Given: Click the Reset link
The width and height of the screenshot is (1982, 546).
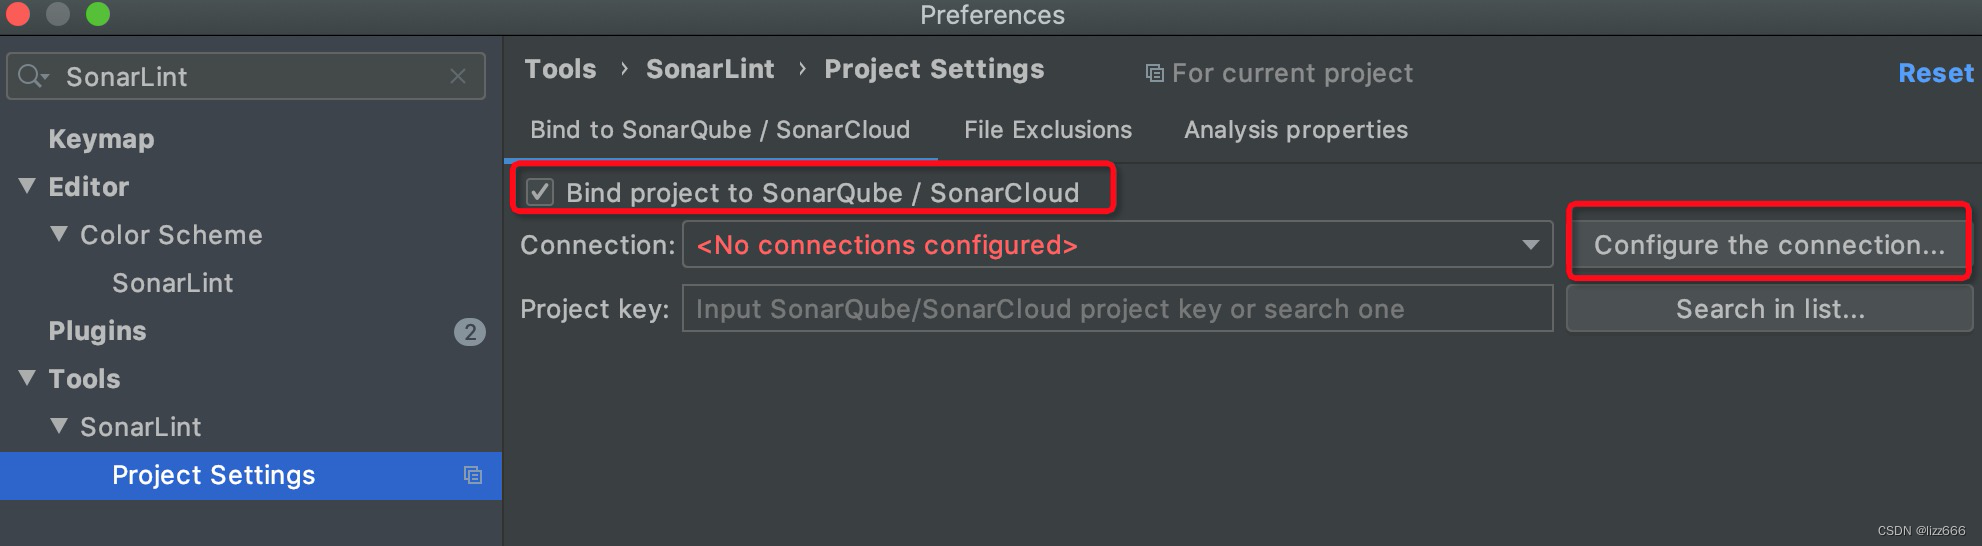Looking at the screenshot, I should (1936, 73).
